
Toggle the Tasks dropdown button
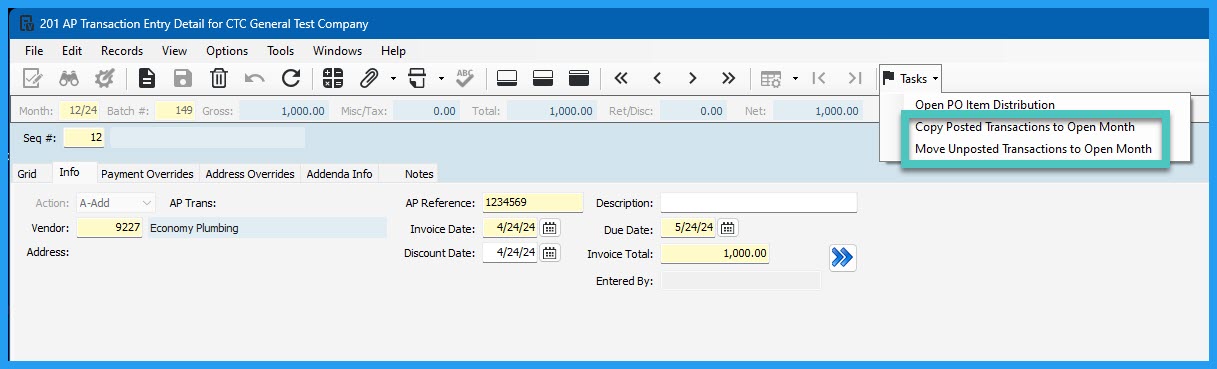coord(910,78)
